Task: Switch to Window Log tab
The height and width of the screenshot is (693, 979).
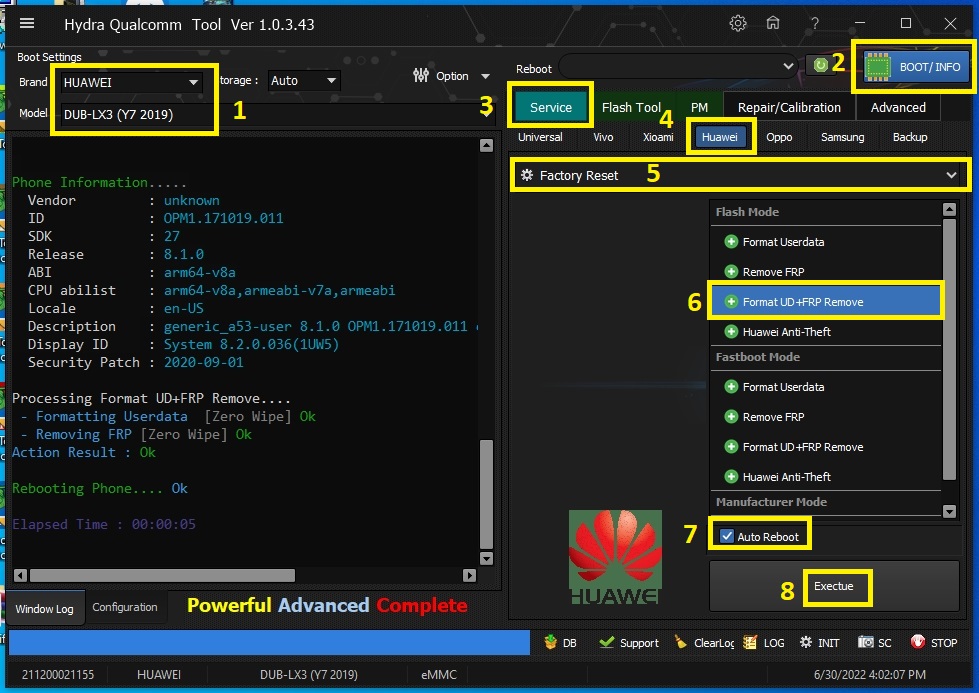Action: coord(44,609)
